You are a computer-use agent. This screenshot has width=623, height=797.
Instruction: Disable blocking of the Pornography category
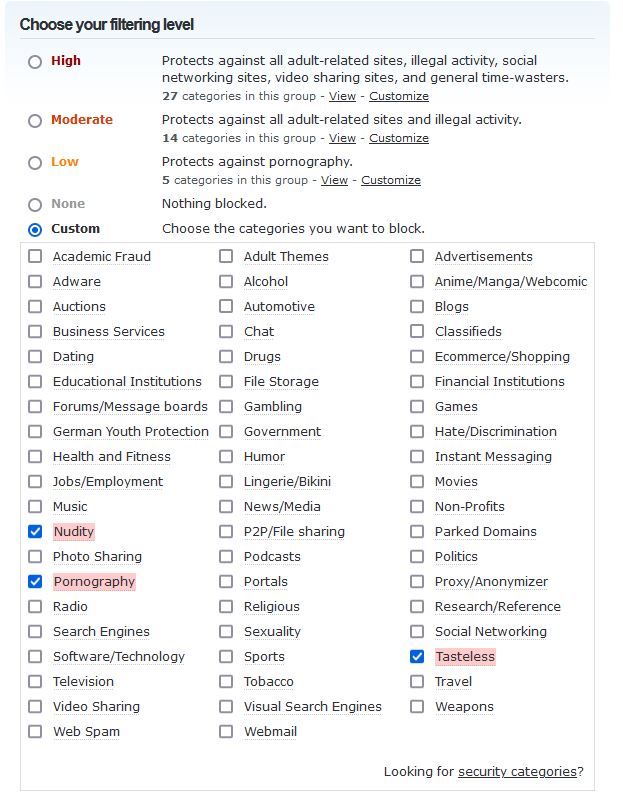click(35, 581)
